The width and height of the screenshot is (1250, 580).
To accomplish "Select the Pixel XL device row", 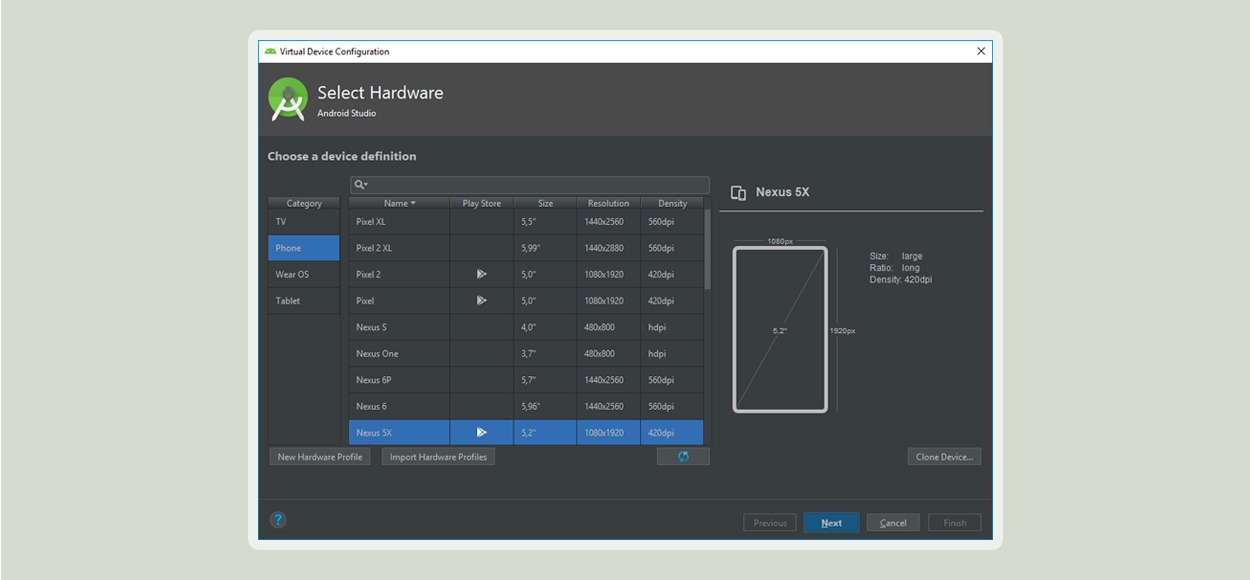I will point(526,222).
